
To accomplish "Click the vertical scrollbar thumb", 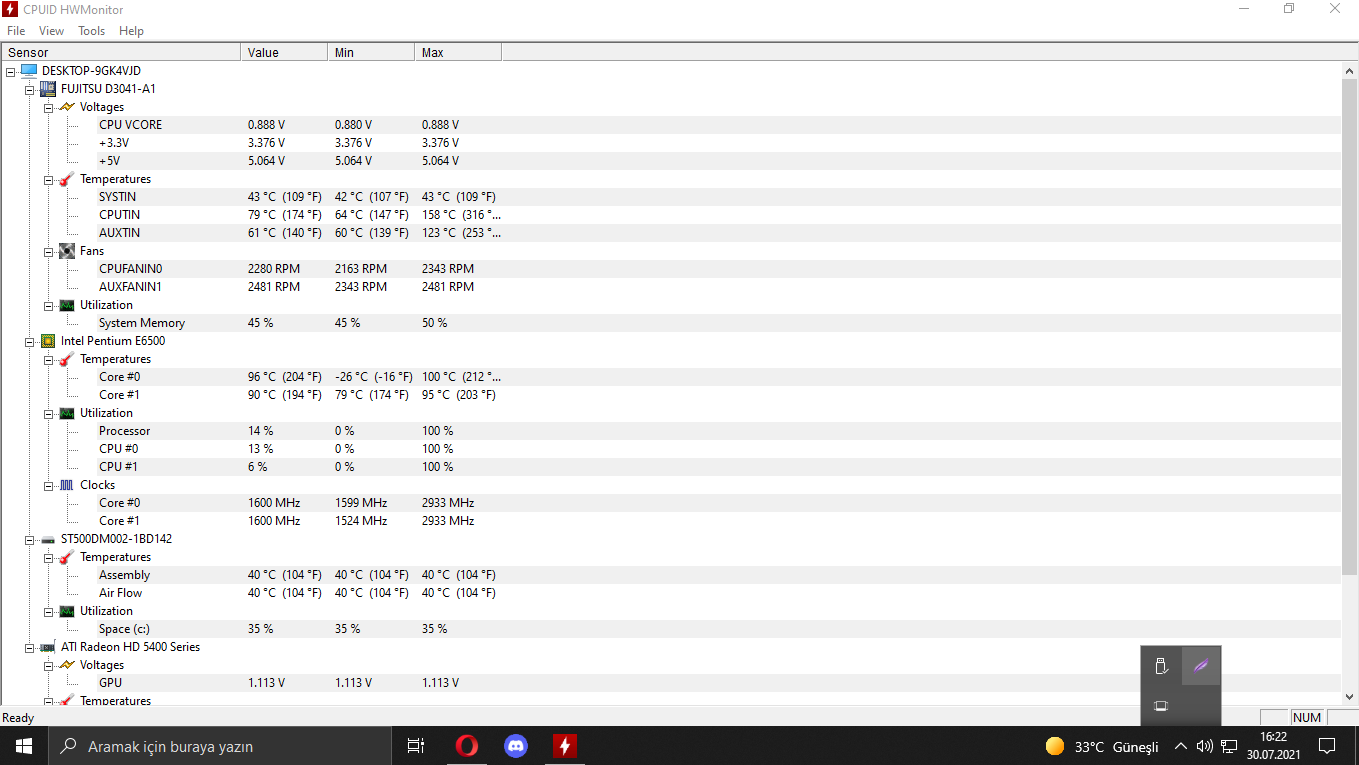I will [x=1350, y=326].
